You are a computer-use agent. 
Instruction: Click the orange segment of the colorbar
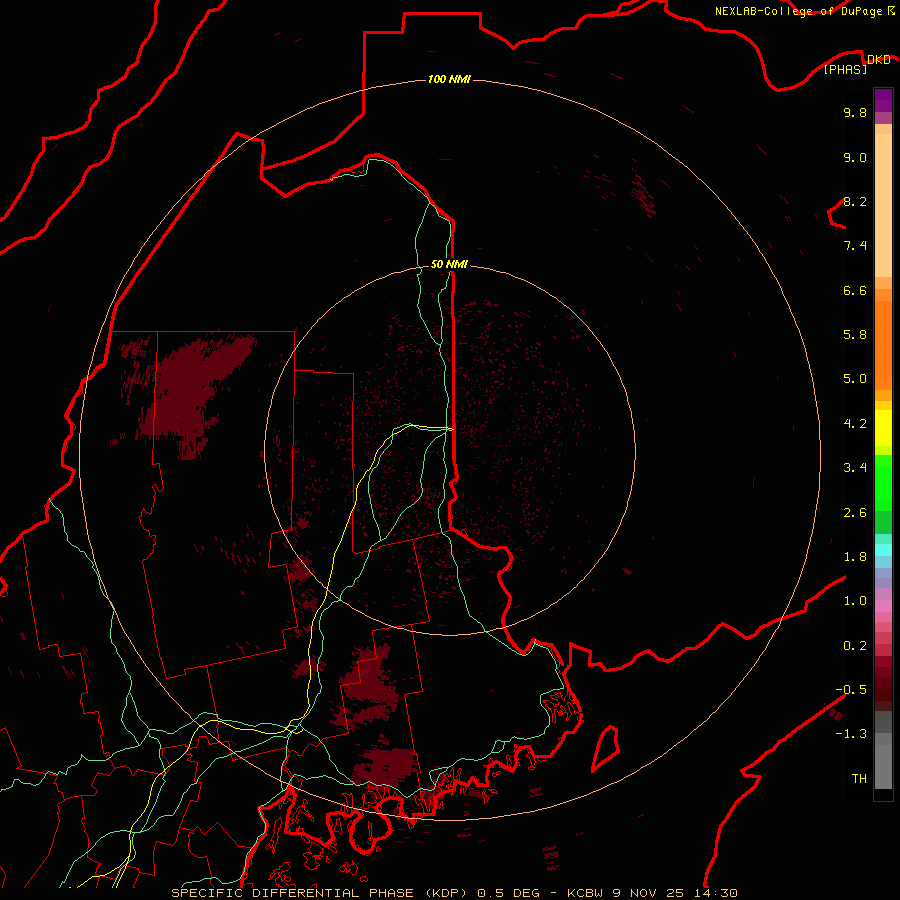(883, 346)
